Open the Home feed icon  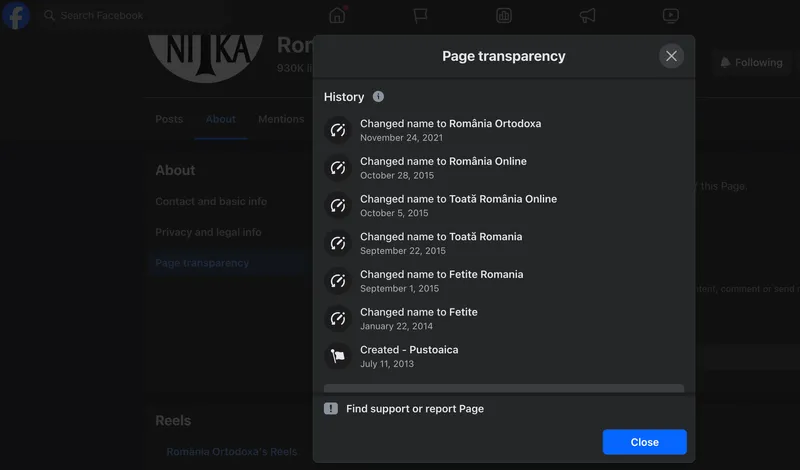[337, 15]
